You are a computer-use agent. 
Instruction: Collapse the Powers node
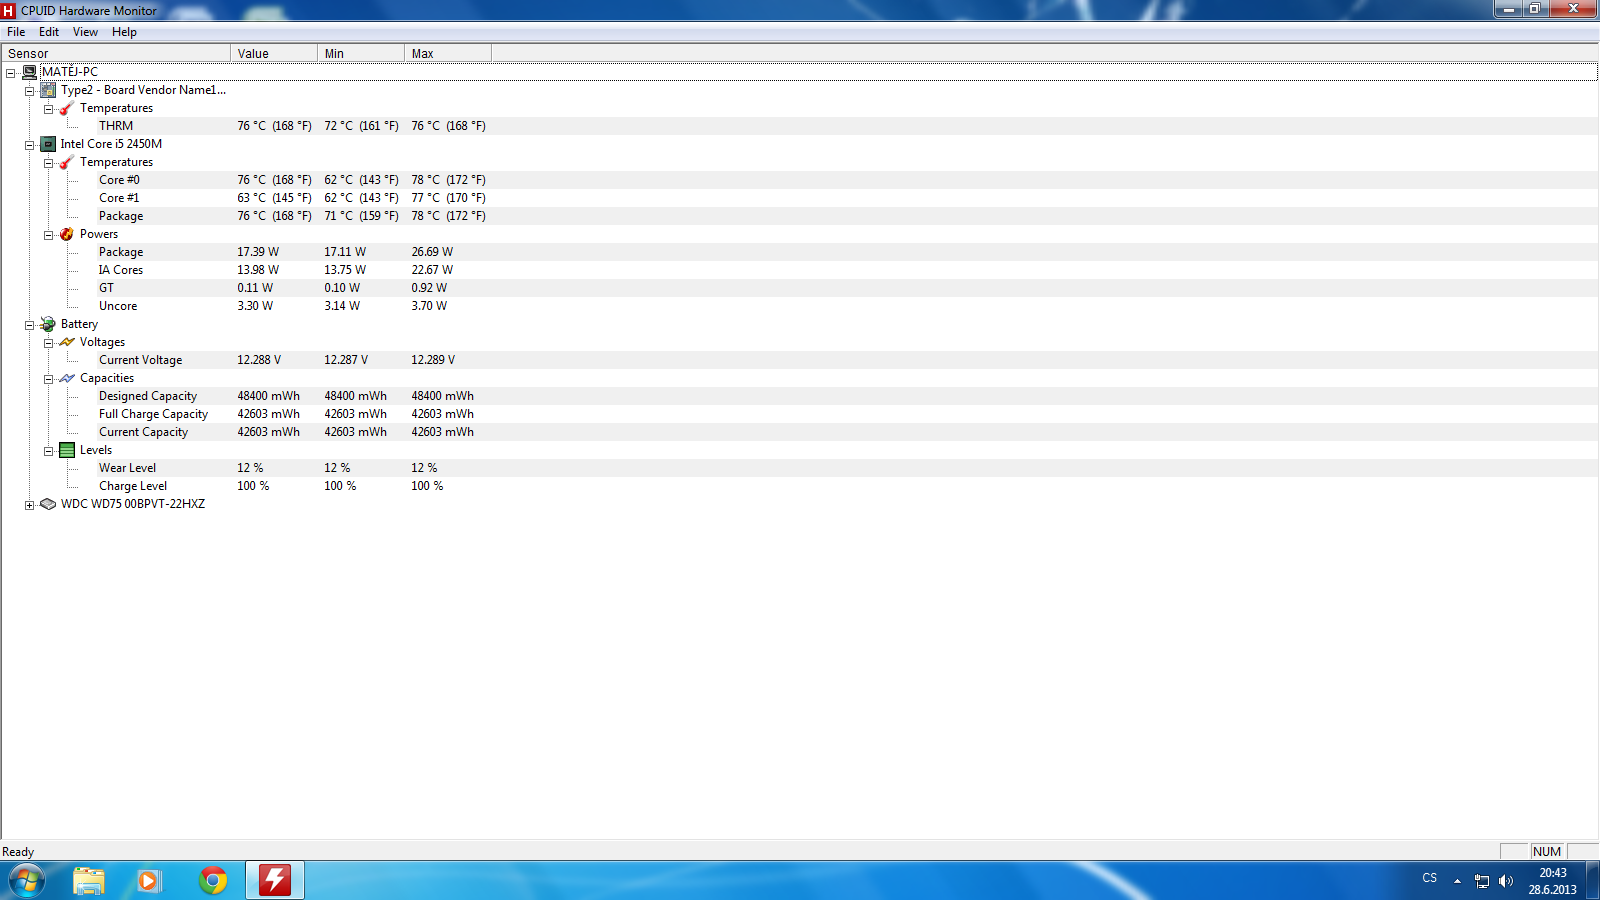tap(49, 235)
